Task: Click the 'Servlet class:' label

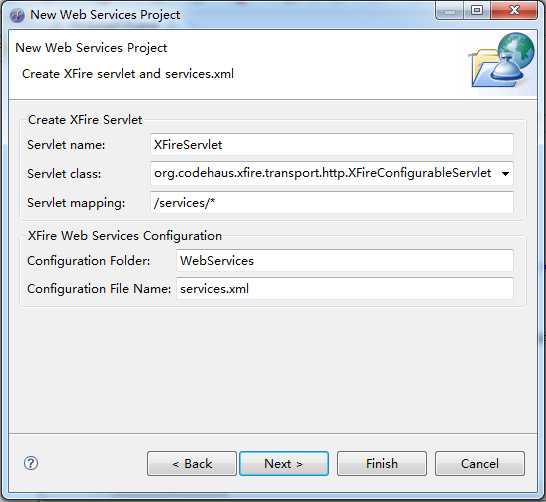Action: point(64,173)
